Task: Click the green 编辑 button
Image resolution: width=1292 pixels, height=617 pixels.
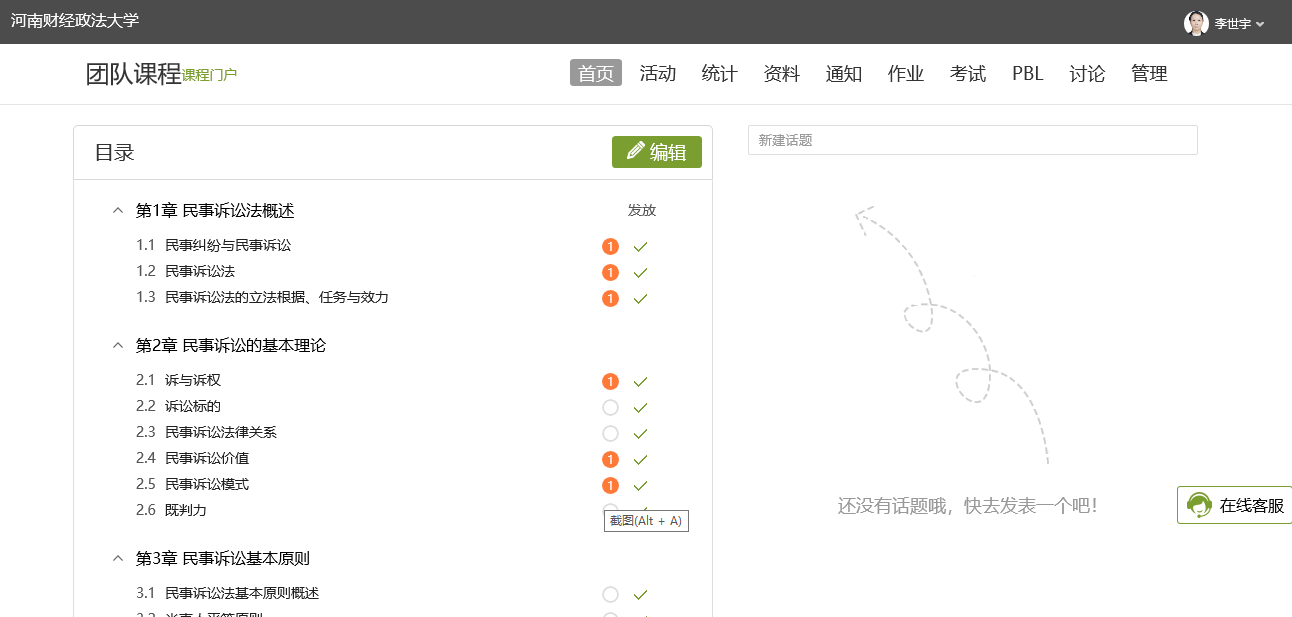Action: coord(656,152)
